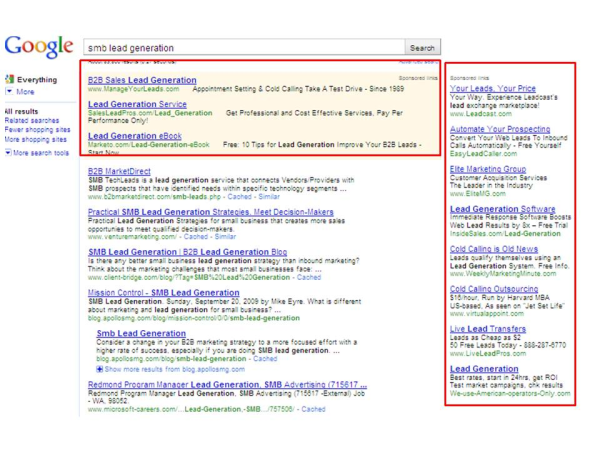Open Cold Calling is Old News ad
Viewport: 600px width, 450px height.
[x=494, y=249]
